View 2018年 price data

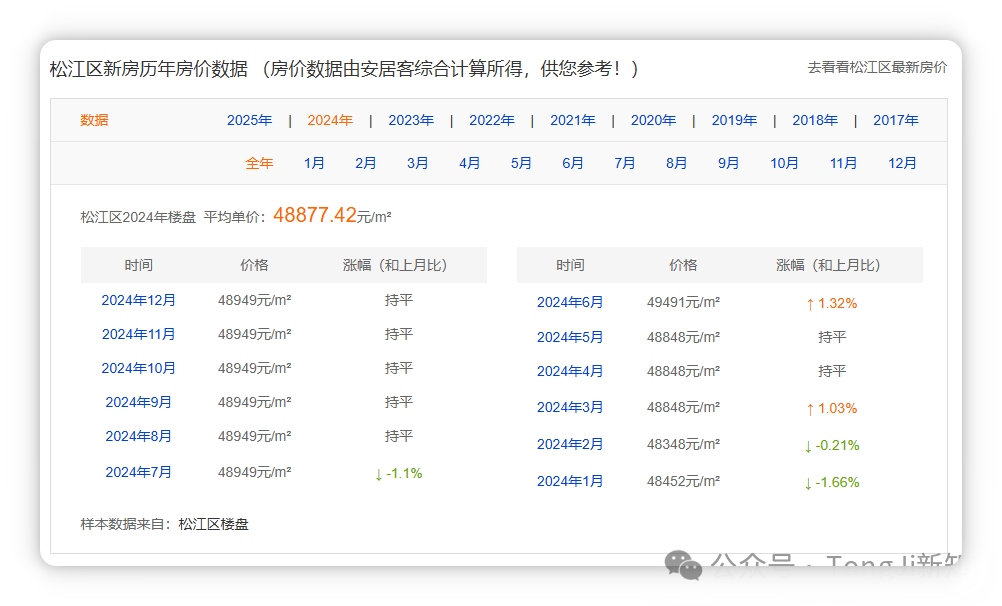[815, 120]
